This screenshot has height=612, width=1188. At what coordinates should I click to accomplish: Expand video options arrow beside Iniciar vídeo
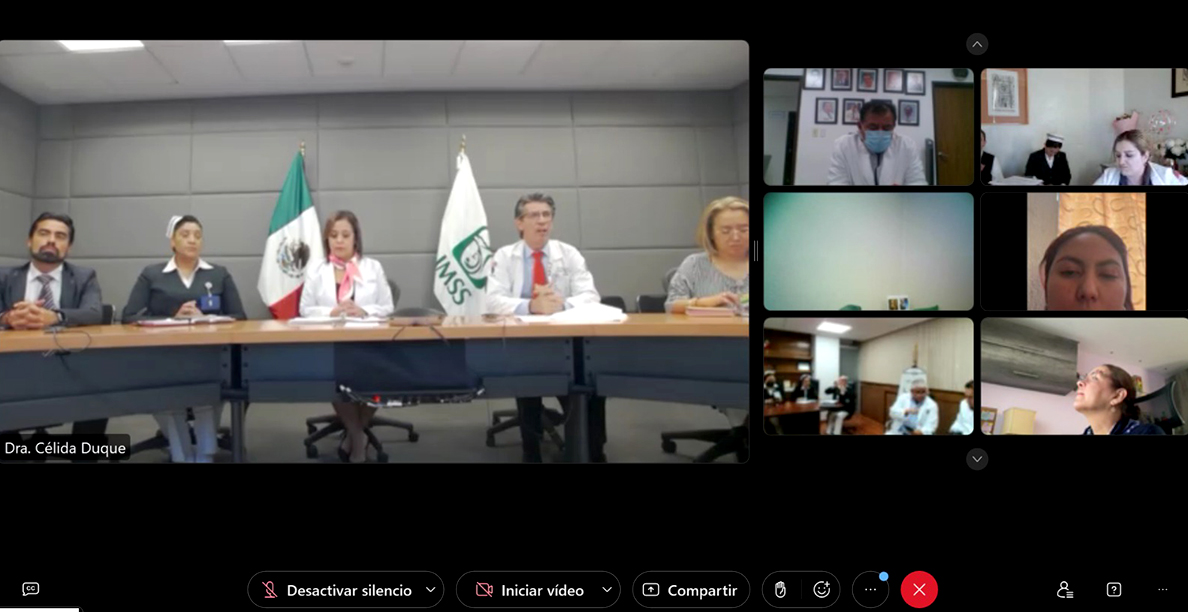click(x=607, y=590)
